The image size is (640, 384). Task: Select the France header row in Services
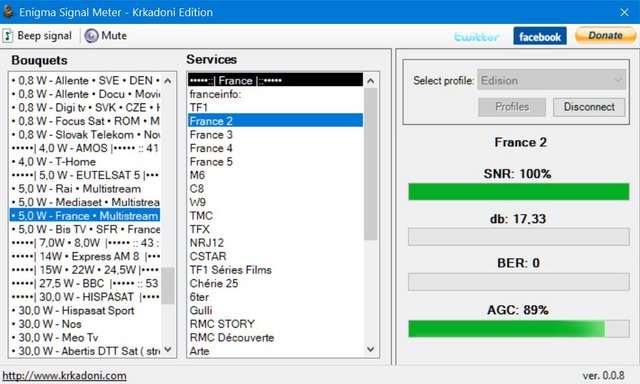(x=276, y=80)
